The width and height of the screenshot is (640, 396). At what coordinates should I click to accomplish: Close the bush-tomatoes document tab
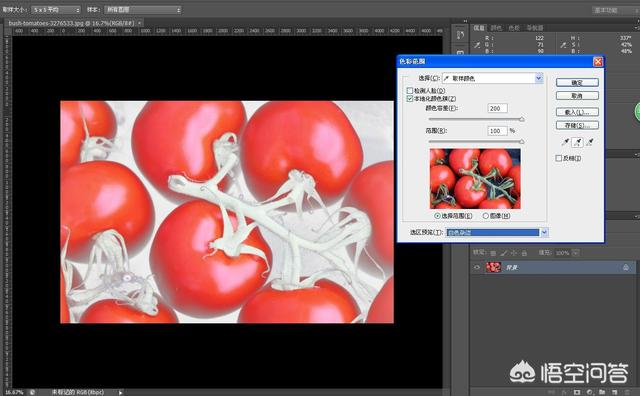click(140, 23)
